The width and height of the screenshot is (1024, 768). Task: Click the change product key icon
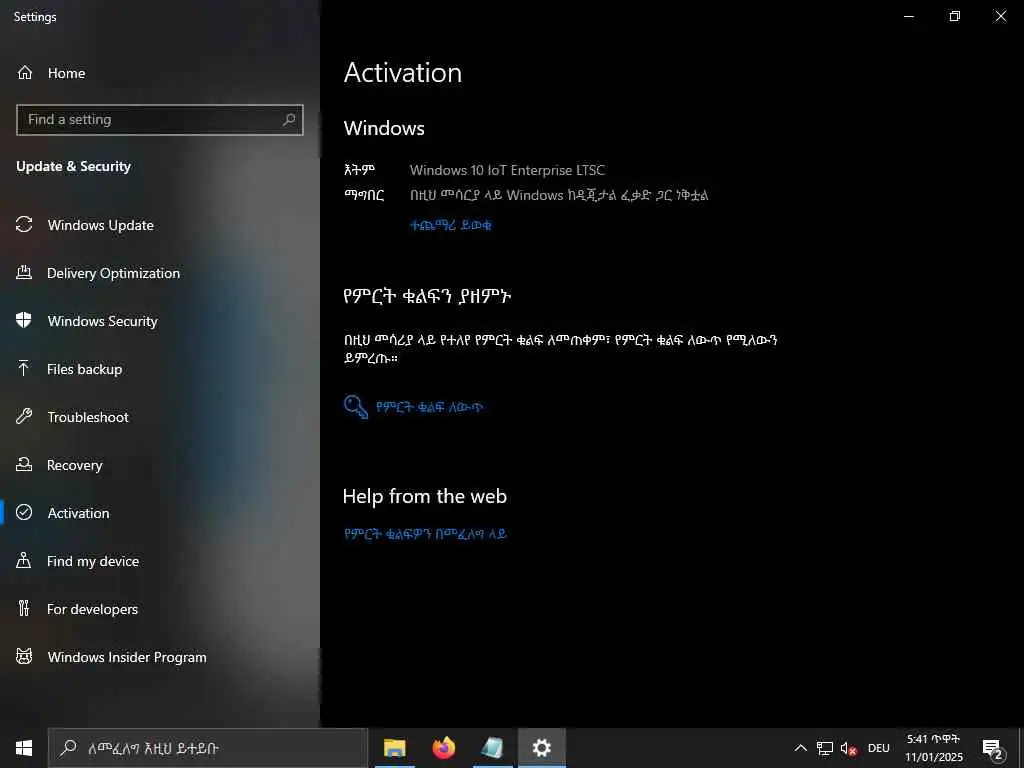(356, 406)
